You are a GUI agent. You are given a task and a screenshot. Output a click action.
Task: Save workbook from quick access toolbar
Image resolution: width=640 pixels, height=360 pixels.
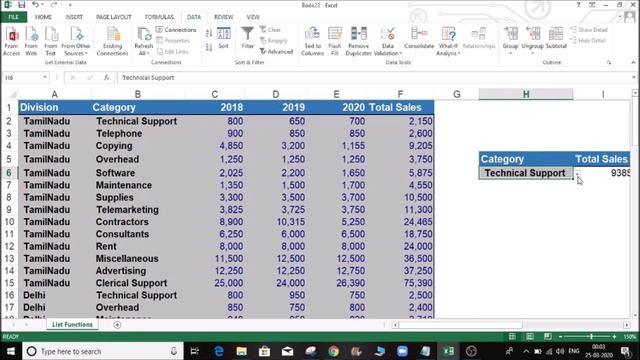(22, 5)
